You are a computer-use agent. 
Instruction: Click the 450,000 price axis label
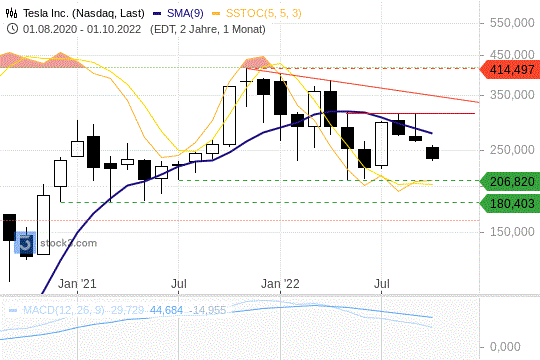(512, 54)
